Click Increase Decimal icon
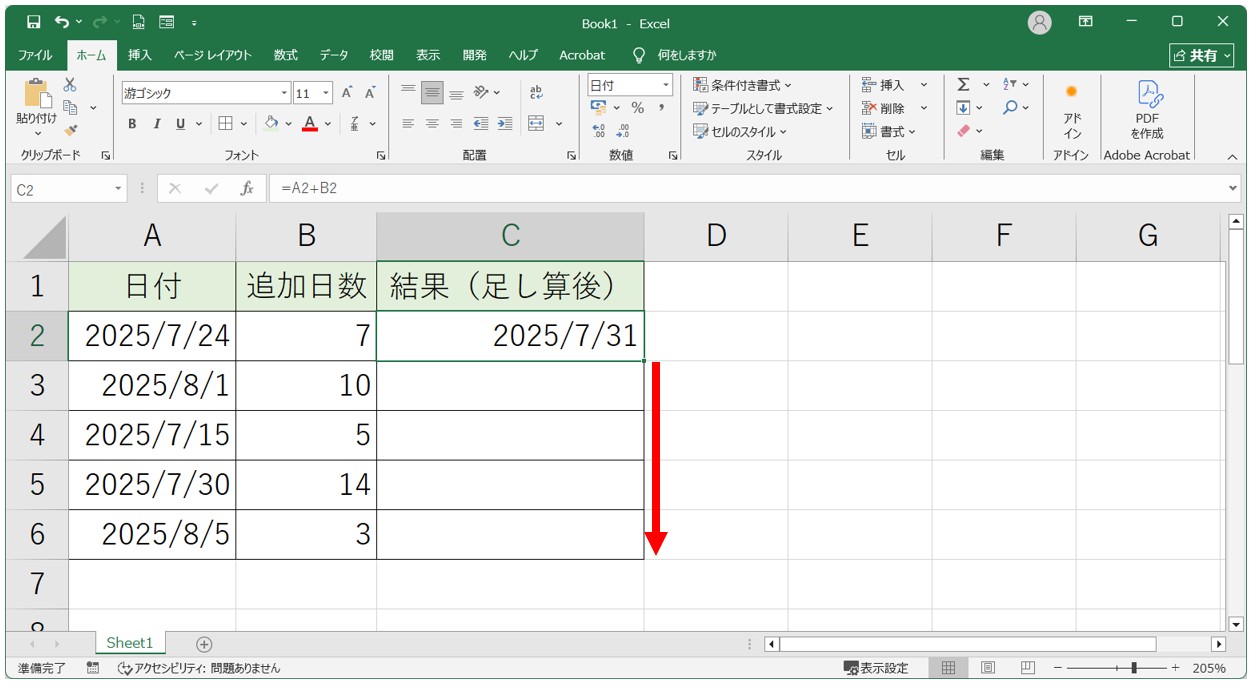1254x686 pixels. tap(599, 130)
